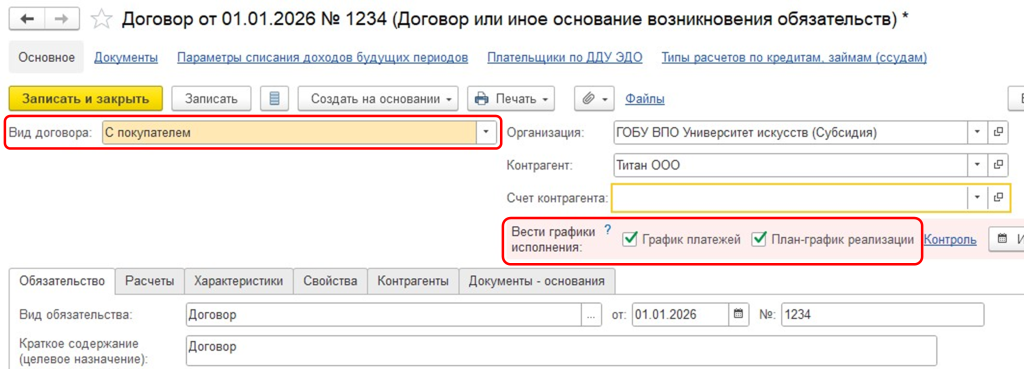Expand the Организация dropdown arrow
The width and height of the screenshot is (1024, 369).
977,133
